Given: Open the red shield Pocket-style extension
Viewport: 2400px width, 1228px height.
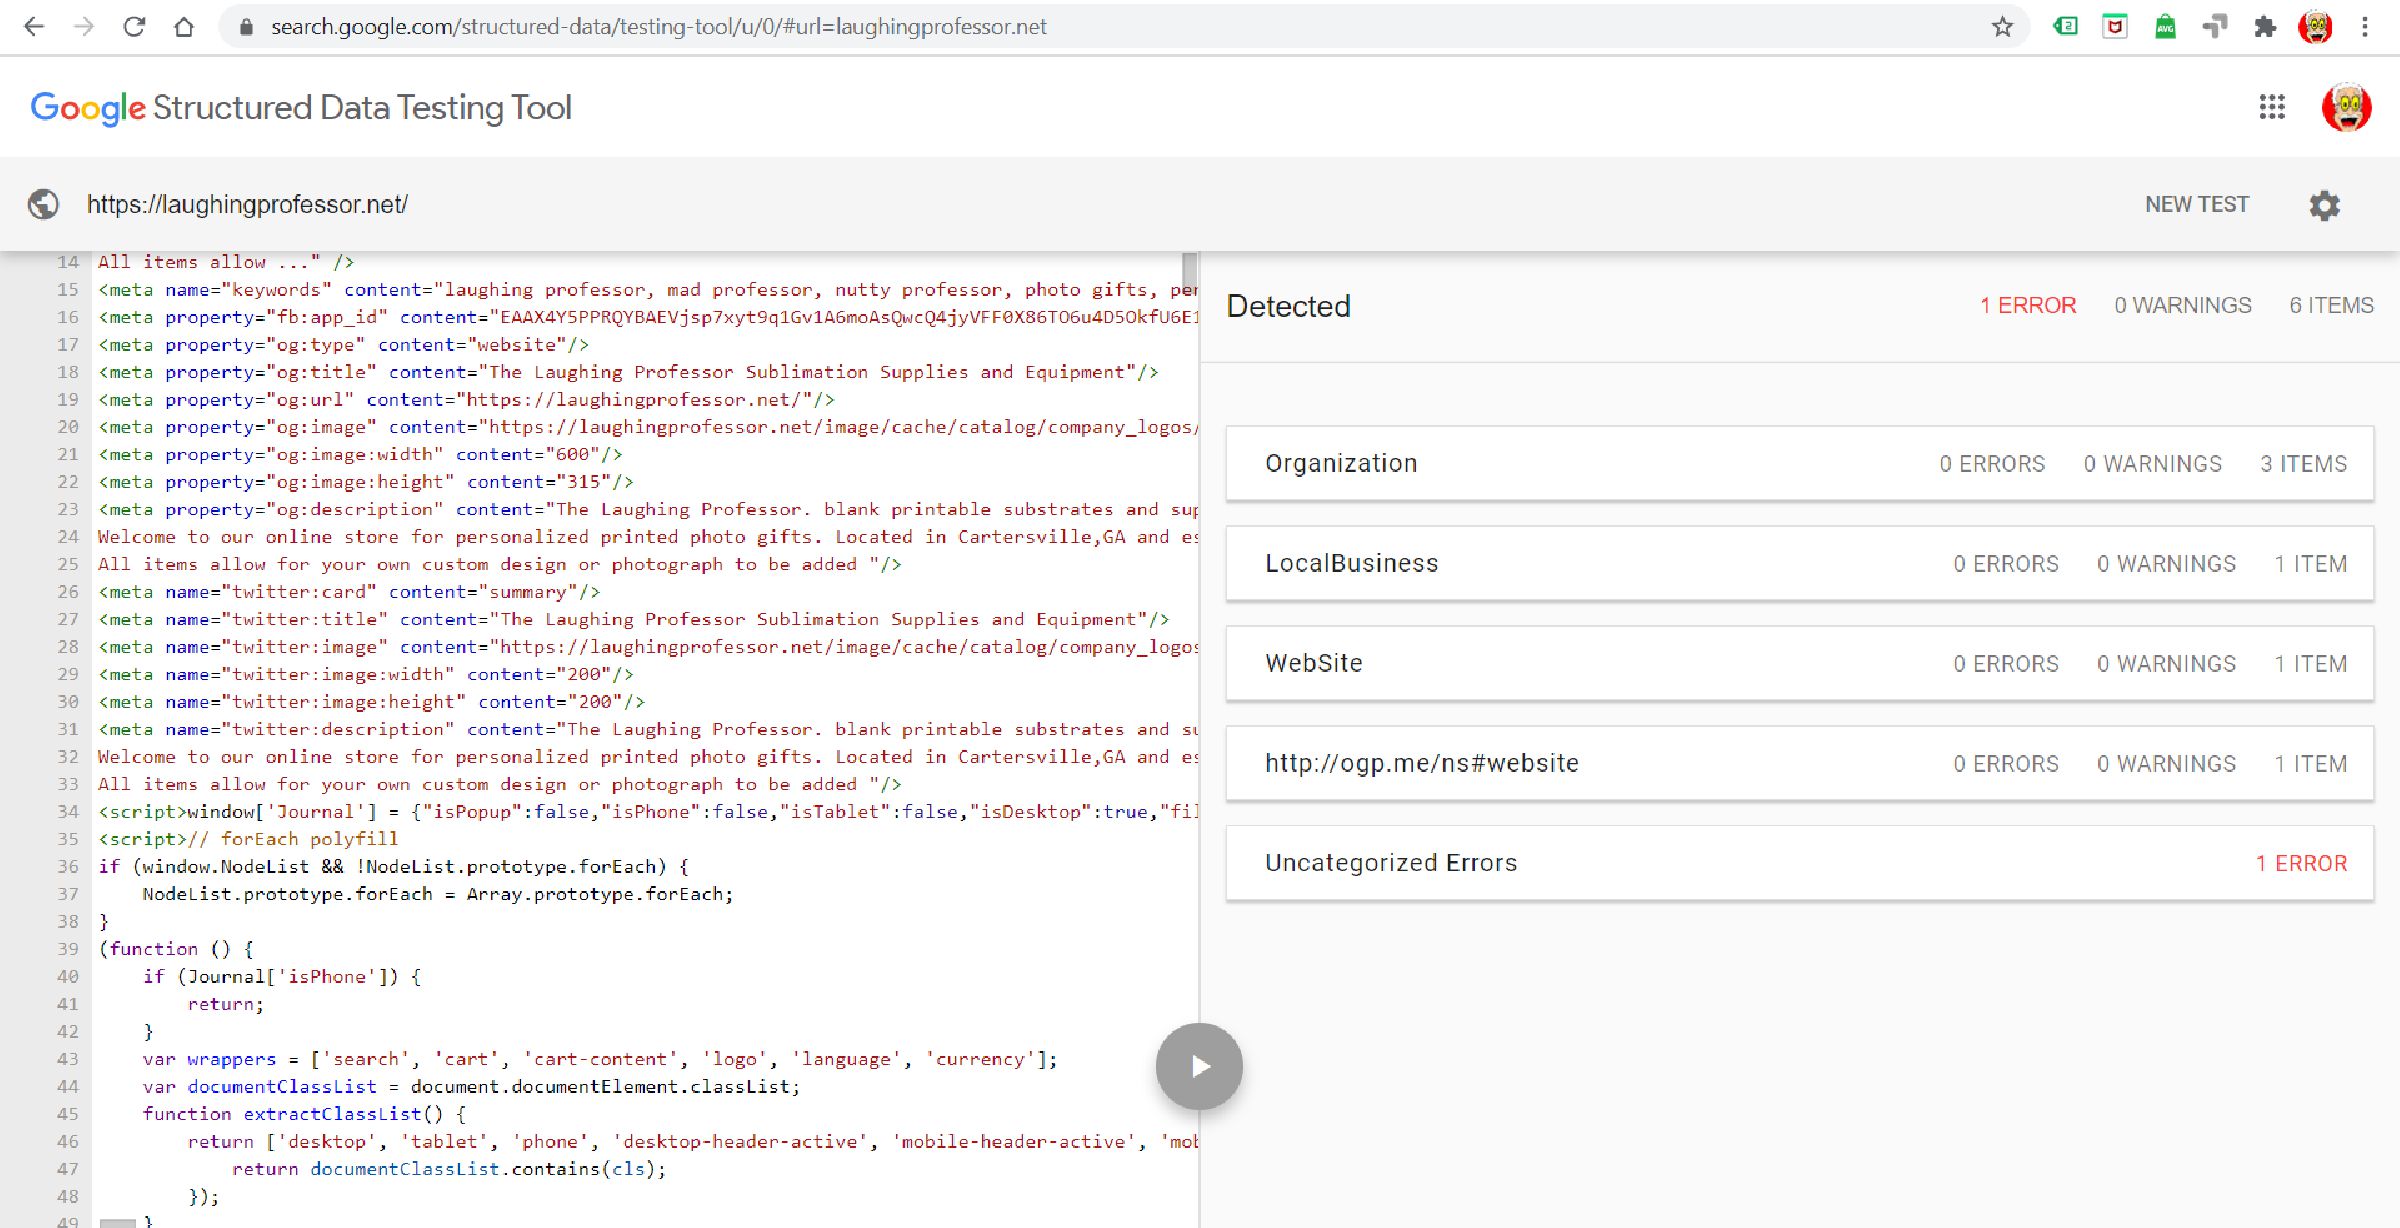Looking at the screenshot, I should click(x=2115, y=26).
